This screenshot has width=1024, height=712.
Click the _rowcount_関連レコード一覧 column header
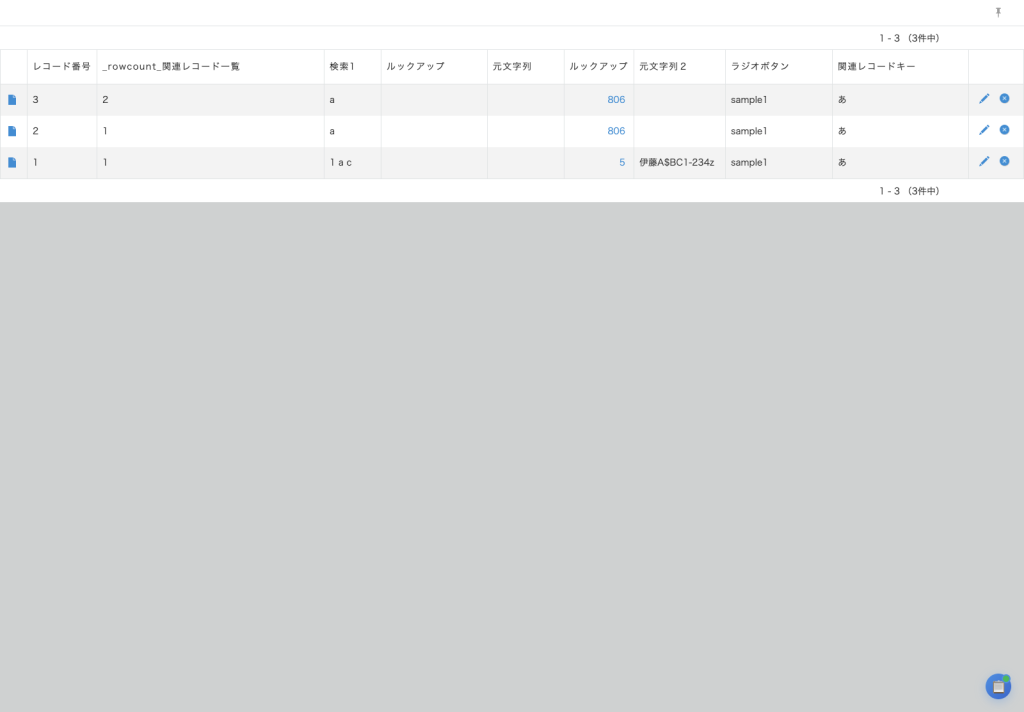tap(171, 67)
